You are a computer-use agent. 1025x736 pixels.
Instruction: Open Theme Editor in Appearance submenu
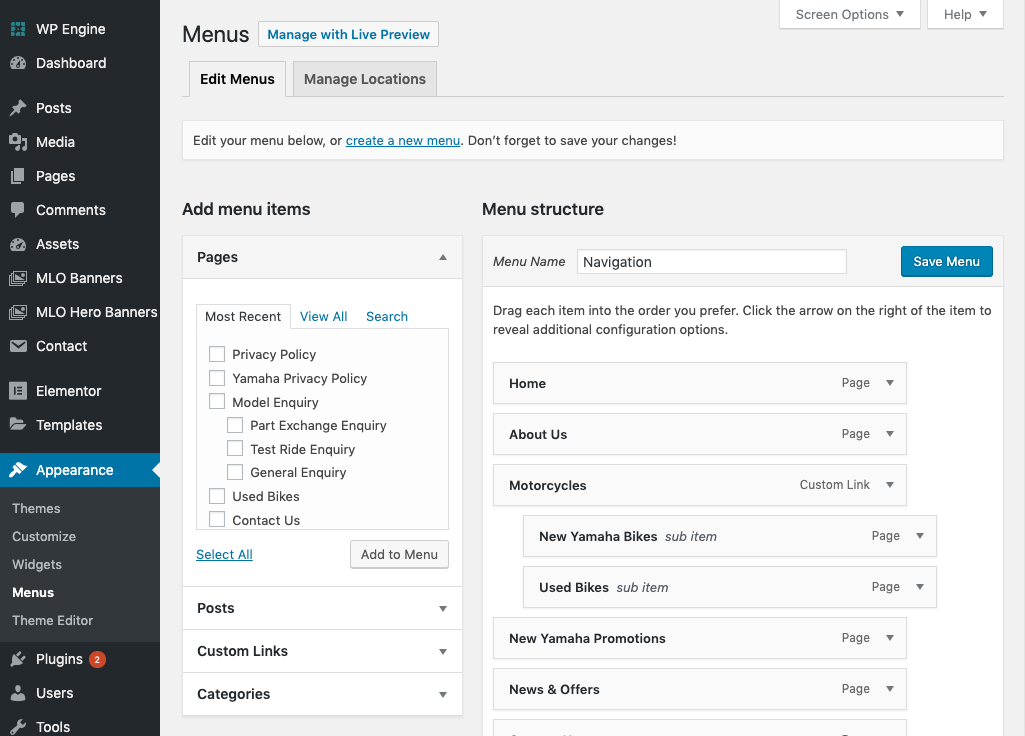53,620
